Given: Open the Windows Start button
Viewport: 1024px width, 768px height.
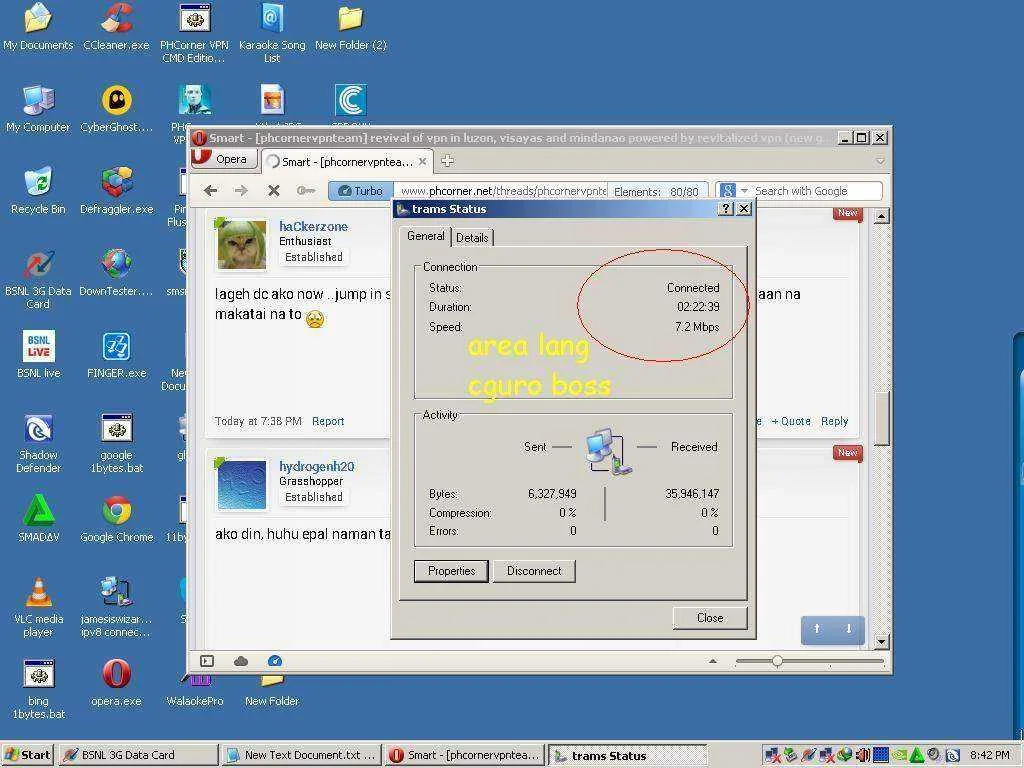Looking at the screenshot, I should (27, 755).
